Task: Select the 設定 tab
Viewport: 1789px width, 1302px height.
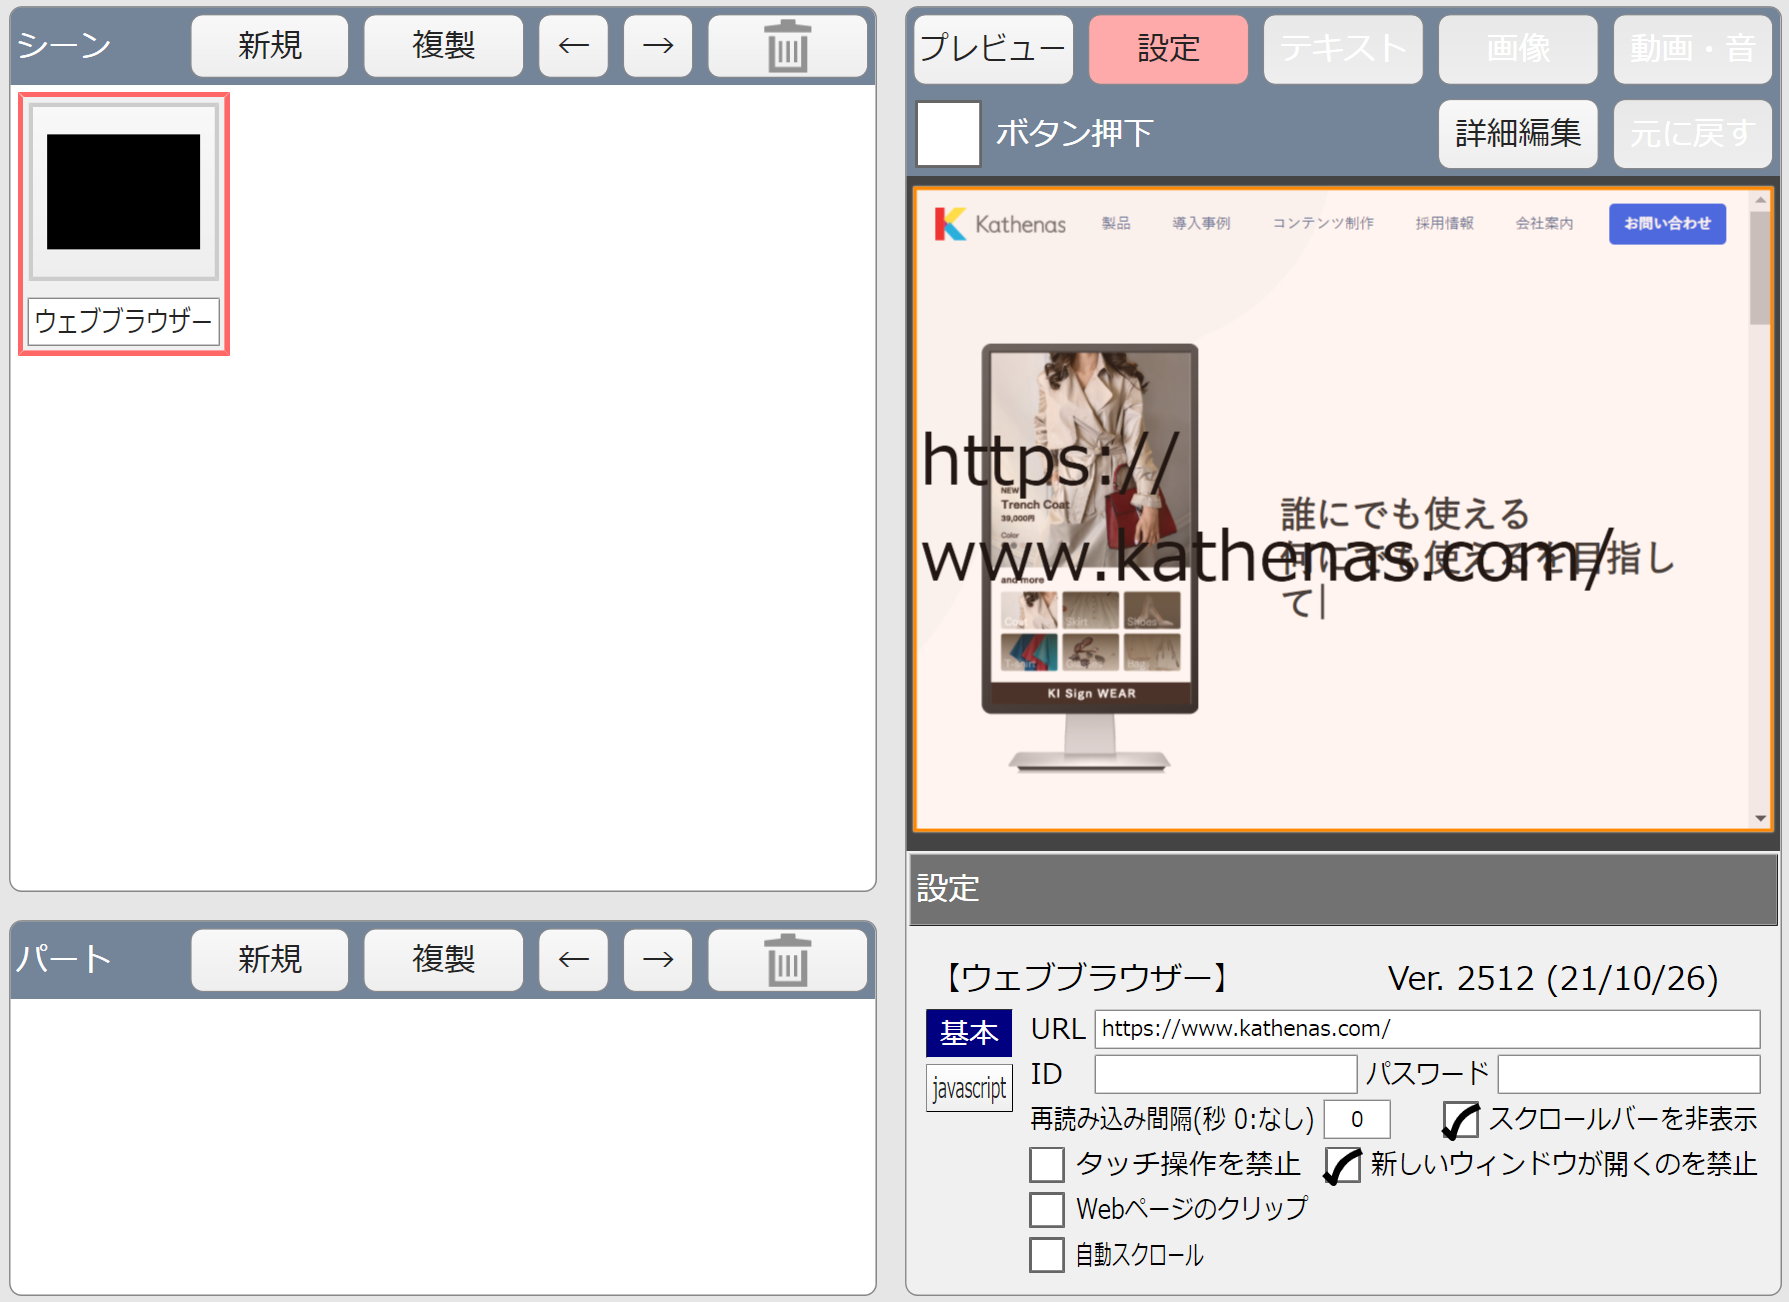Action: 1168,49
